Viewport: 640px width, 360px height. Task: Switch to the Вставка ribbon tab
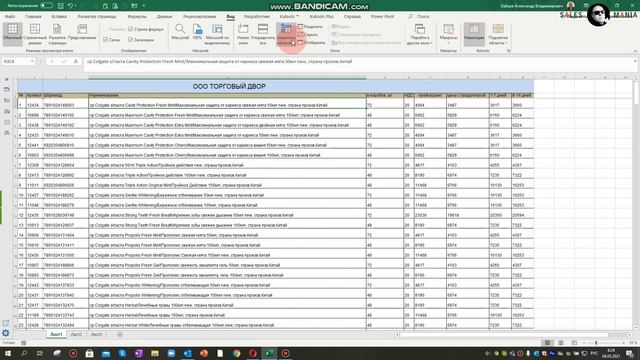(59, 16)
